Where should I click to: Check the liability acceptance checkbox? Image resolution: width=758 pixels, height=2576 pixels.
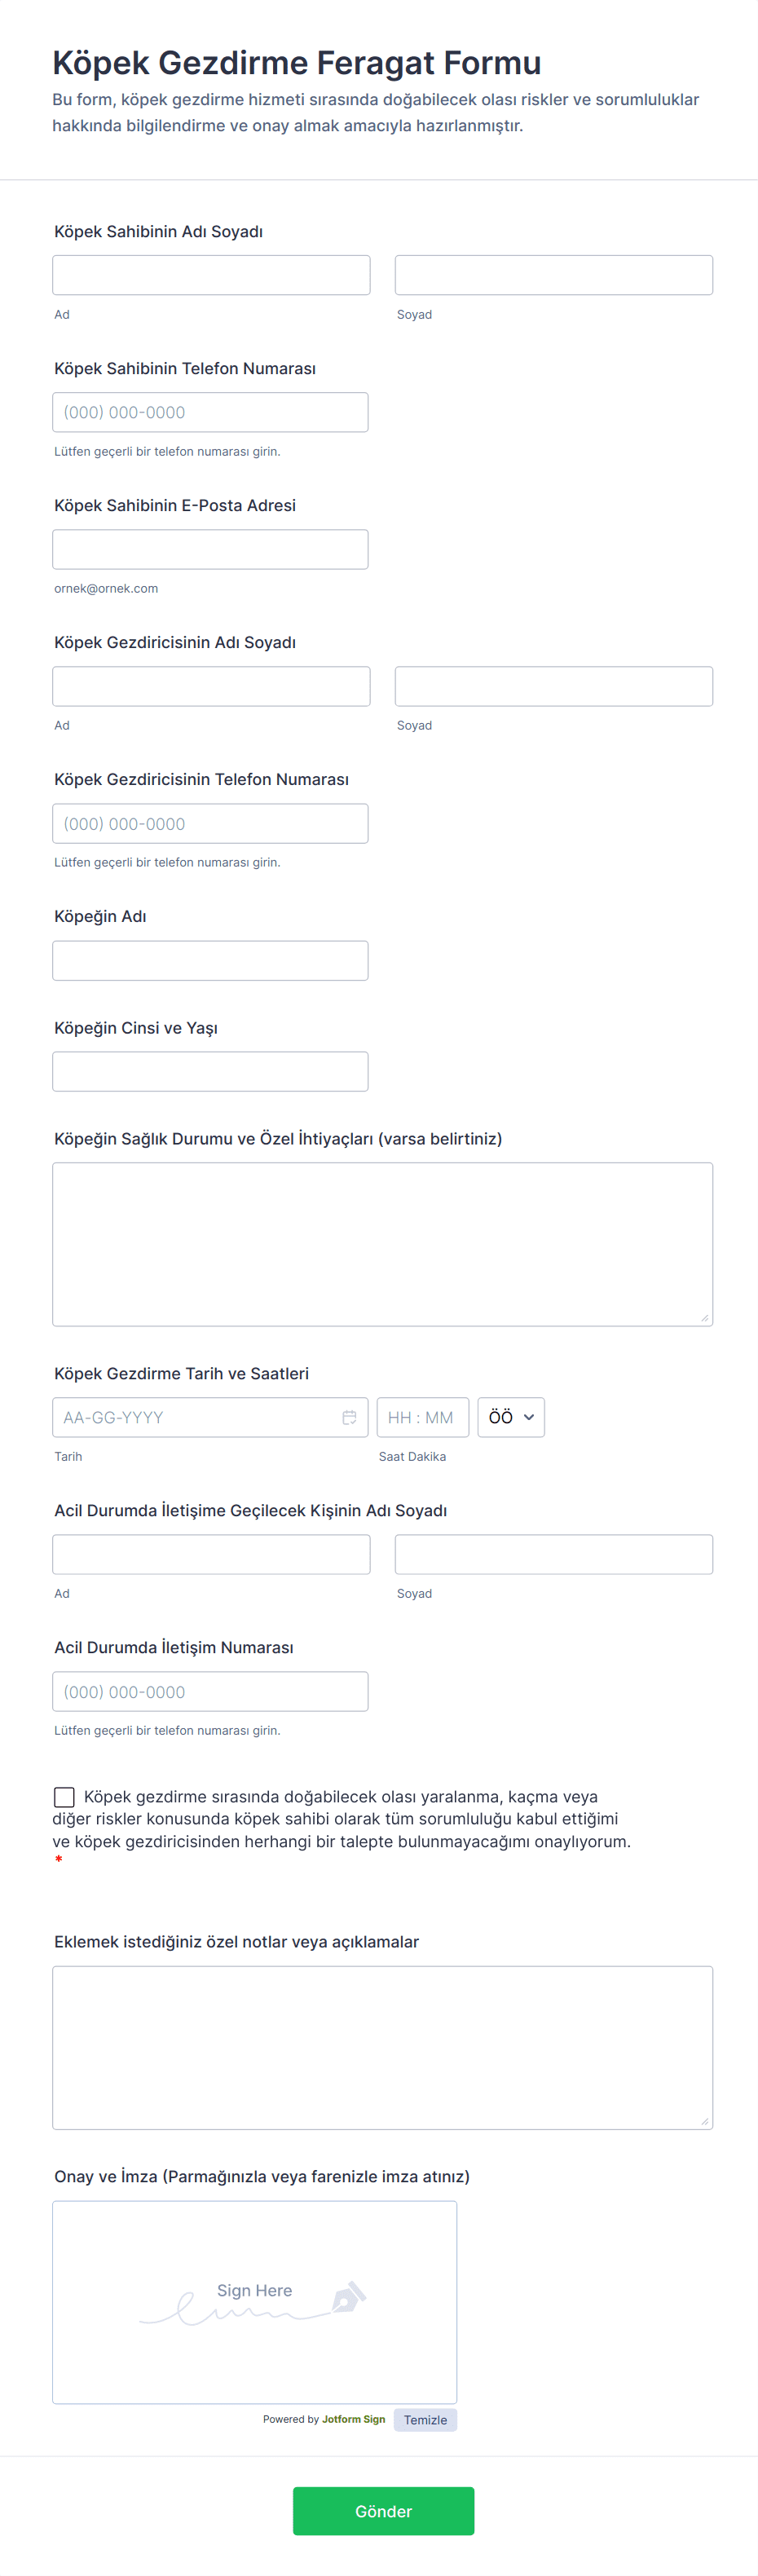64,1797
